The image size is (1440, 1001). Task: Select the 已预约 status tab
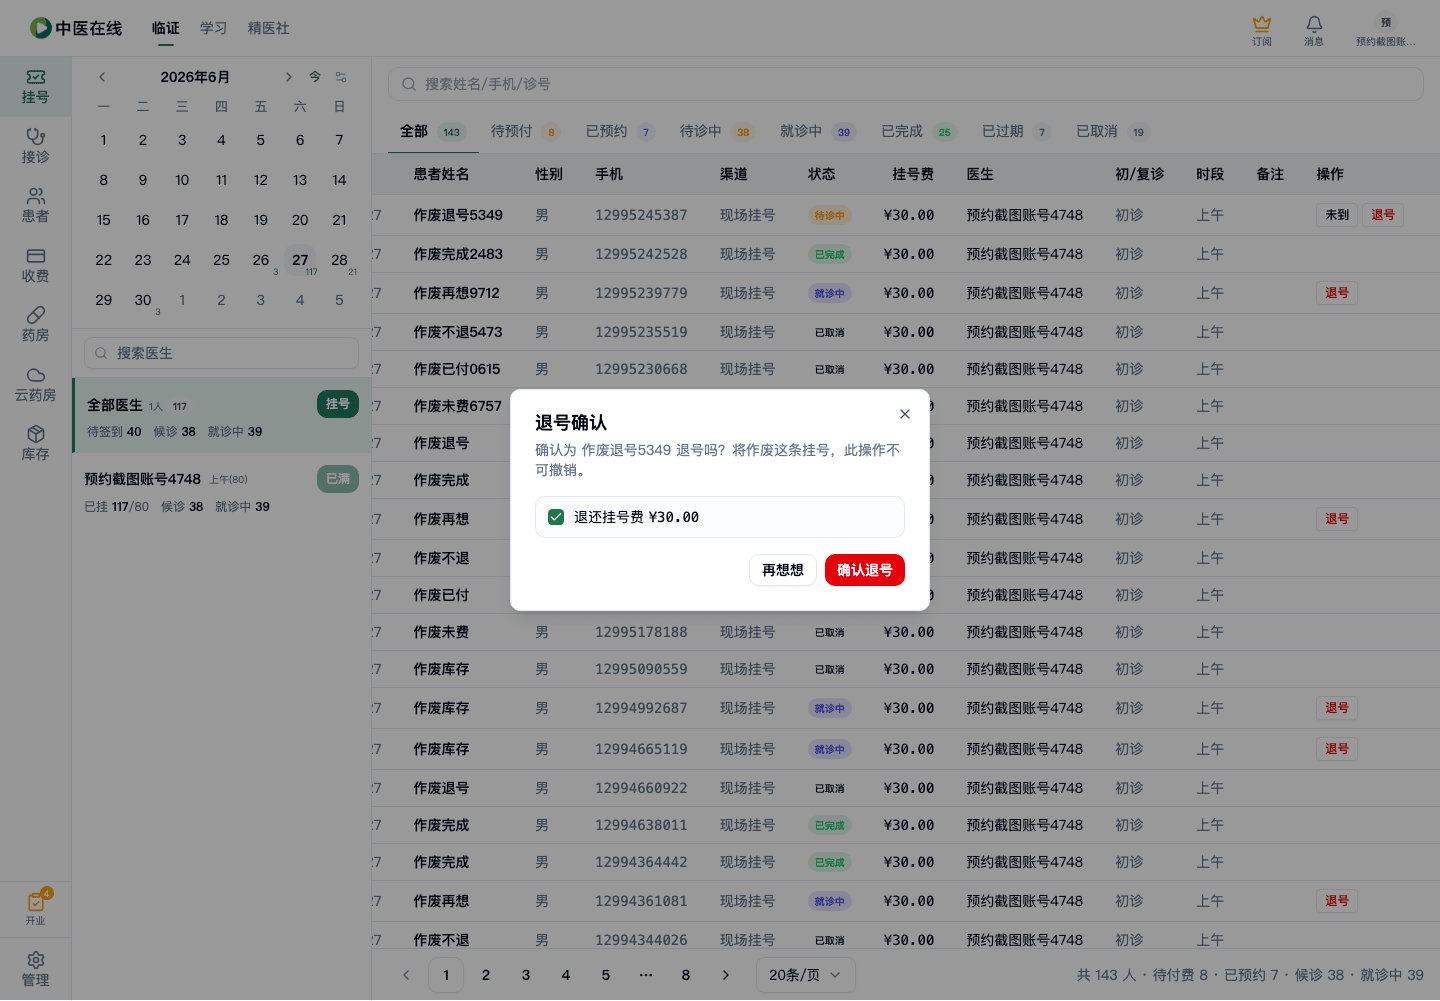coord(620,131)
